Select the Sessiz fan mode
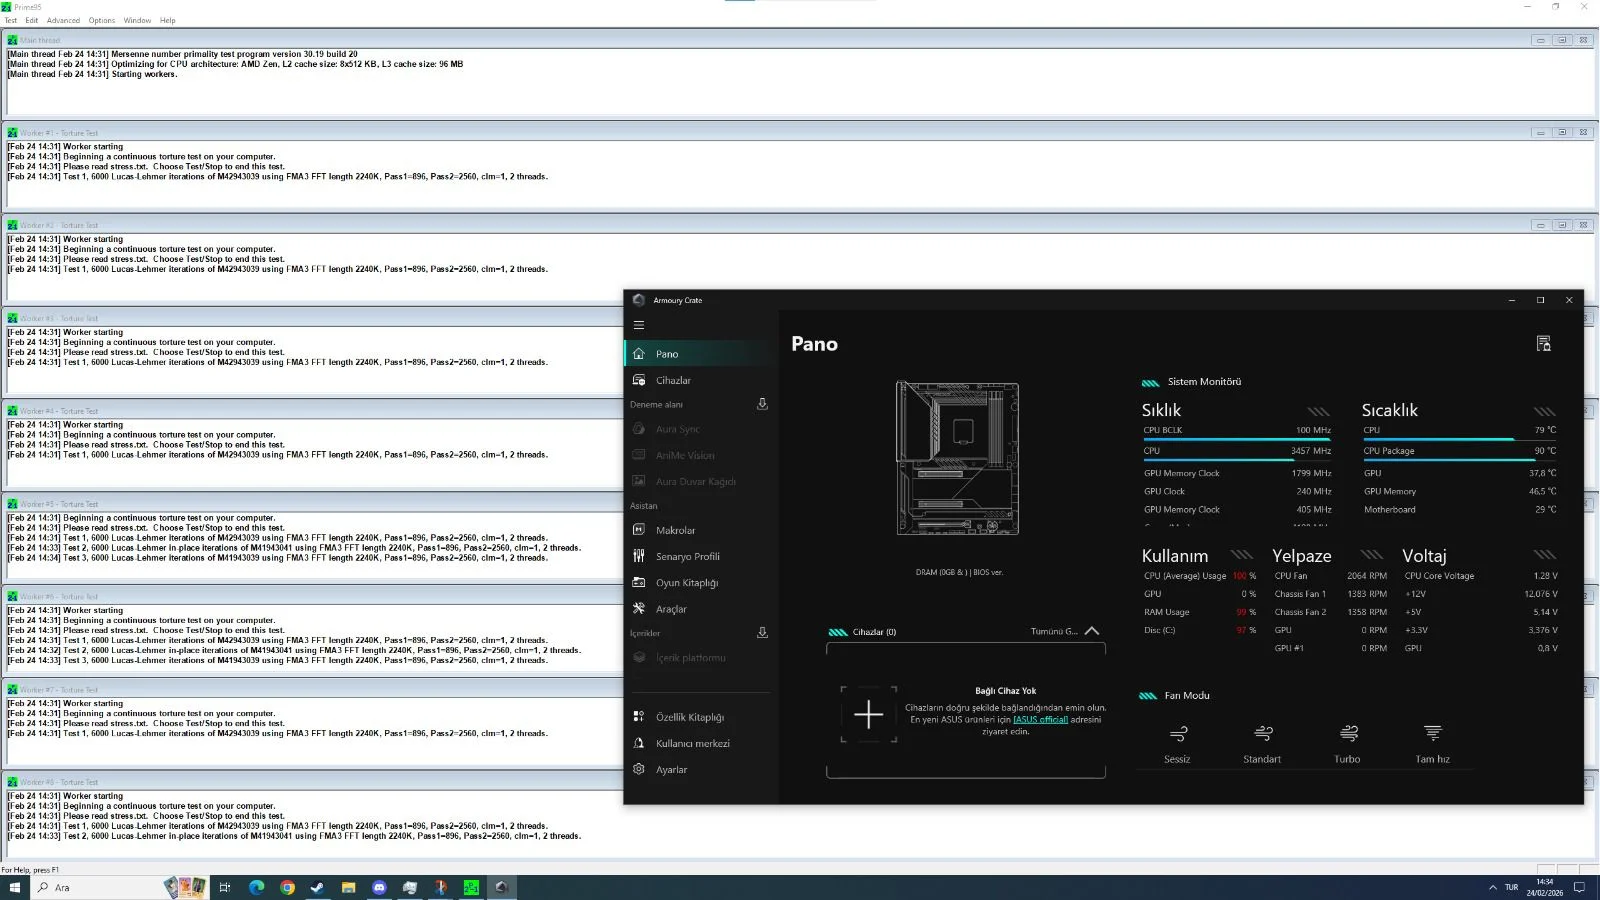The width and height of the screenshot is (1600, 900). click(x=1177, y=744)
